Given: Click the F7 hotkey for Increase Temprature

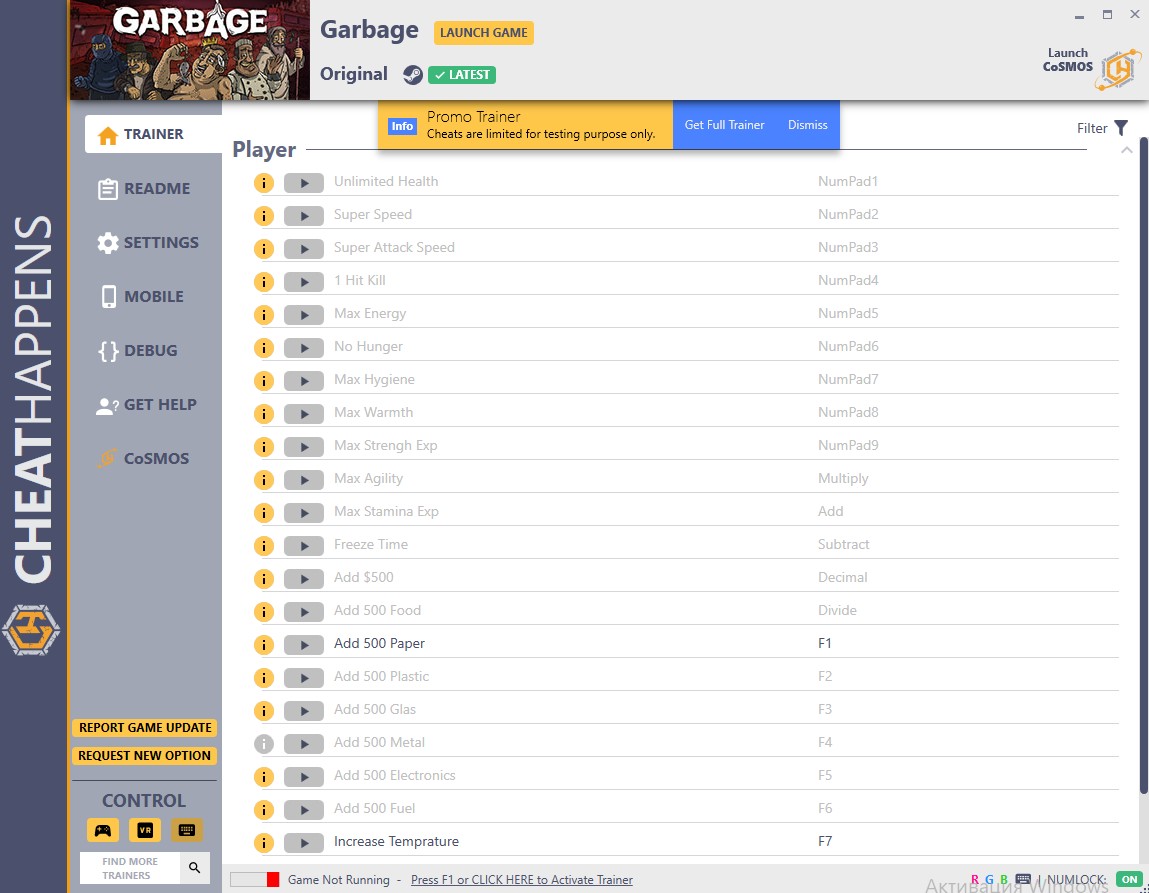Looking at the screenshot, I should tap(825, 841).
